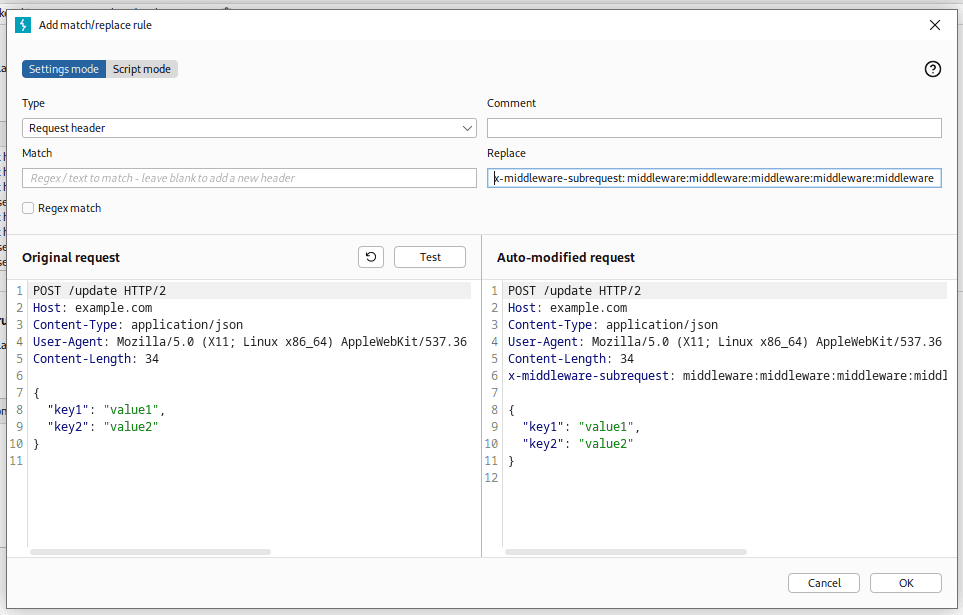This screenshot has height=615, width=963.
Task: Focus the Match text field
Action: 249,178
